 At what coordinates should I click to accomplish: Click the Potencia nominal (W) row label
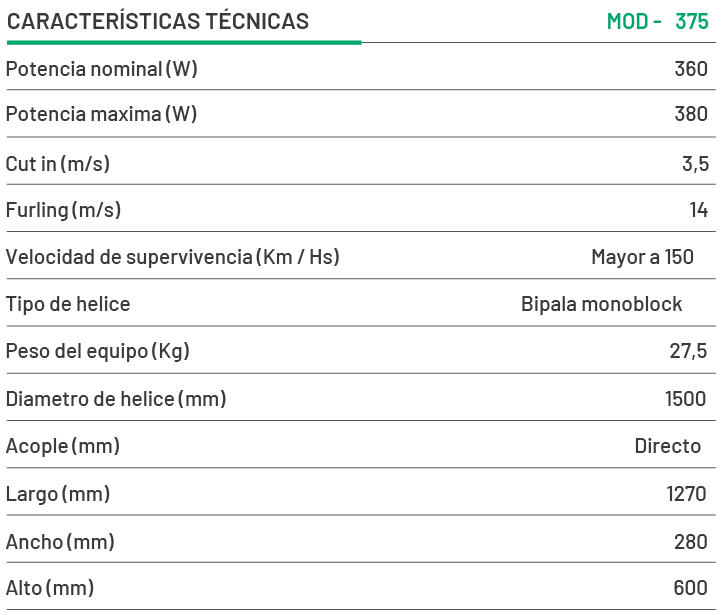click(x=101, y=69)
